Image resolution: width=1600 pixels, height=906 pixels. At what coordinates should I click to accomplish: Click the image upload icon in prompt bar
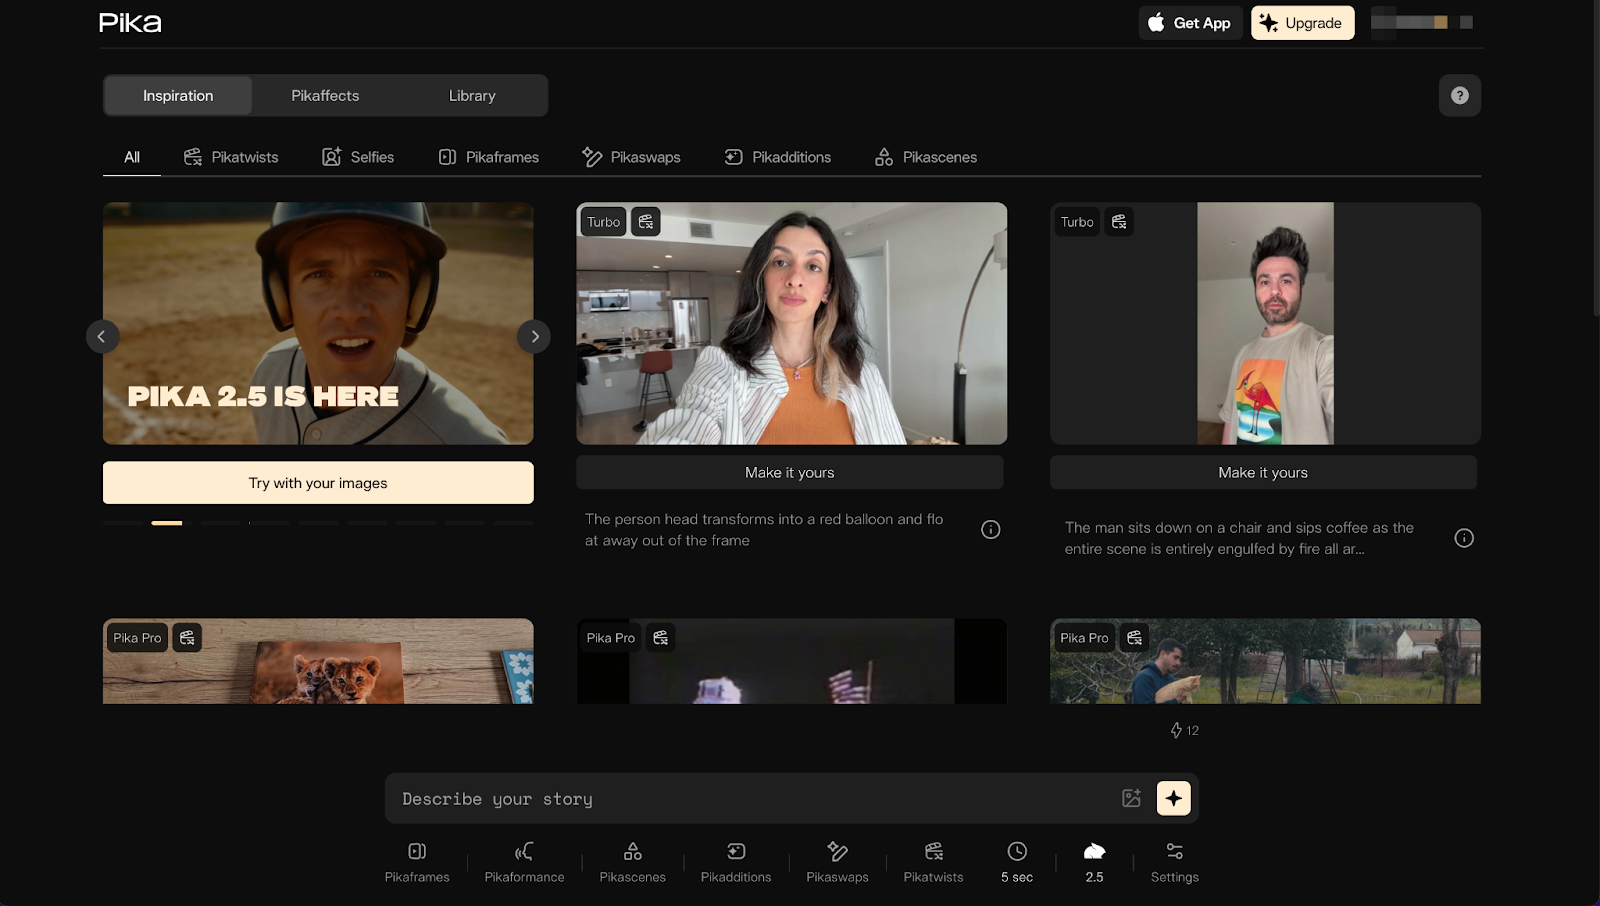(x=1131, y=798)
